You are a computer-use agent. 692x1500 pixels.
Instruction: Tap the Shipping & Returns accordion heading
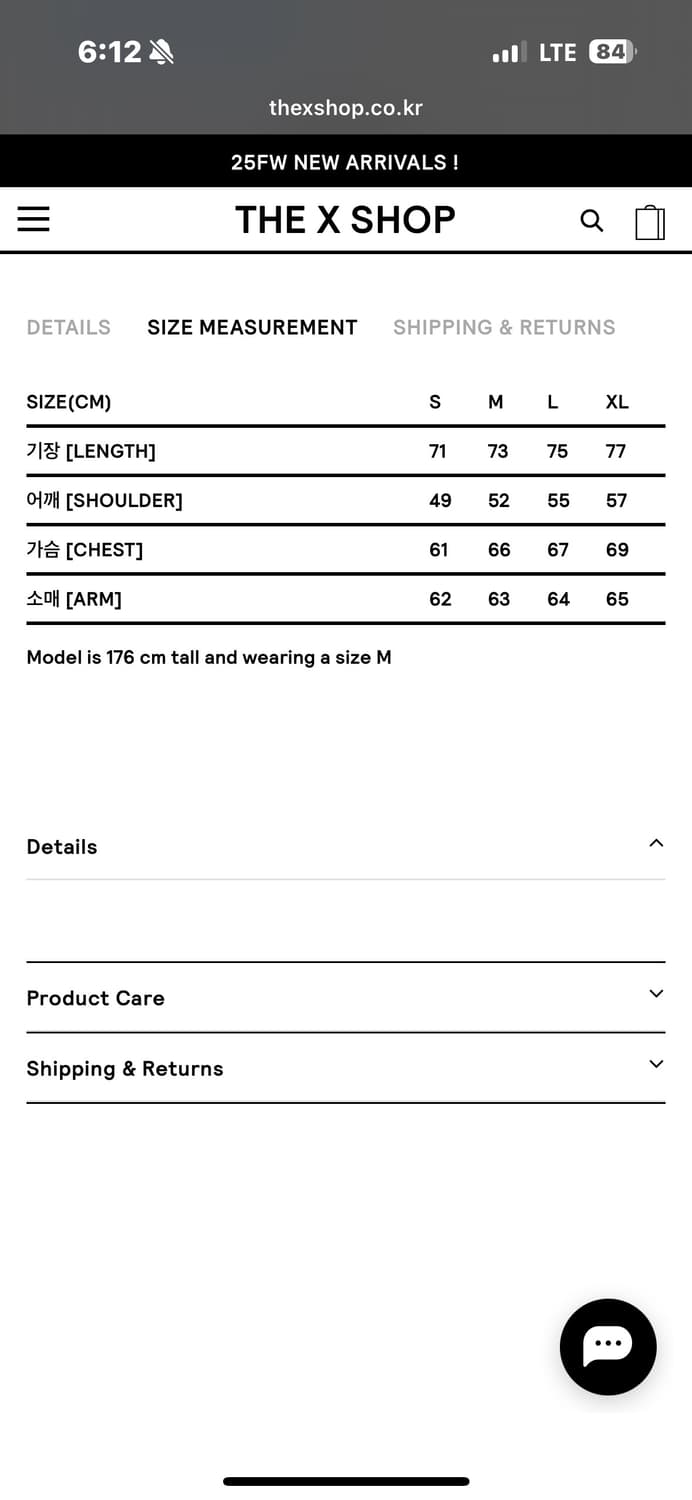coord(125,1069)
